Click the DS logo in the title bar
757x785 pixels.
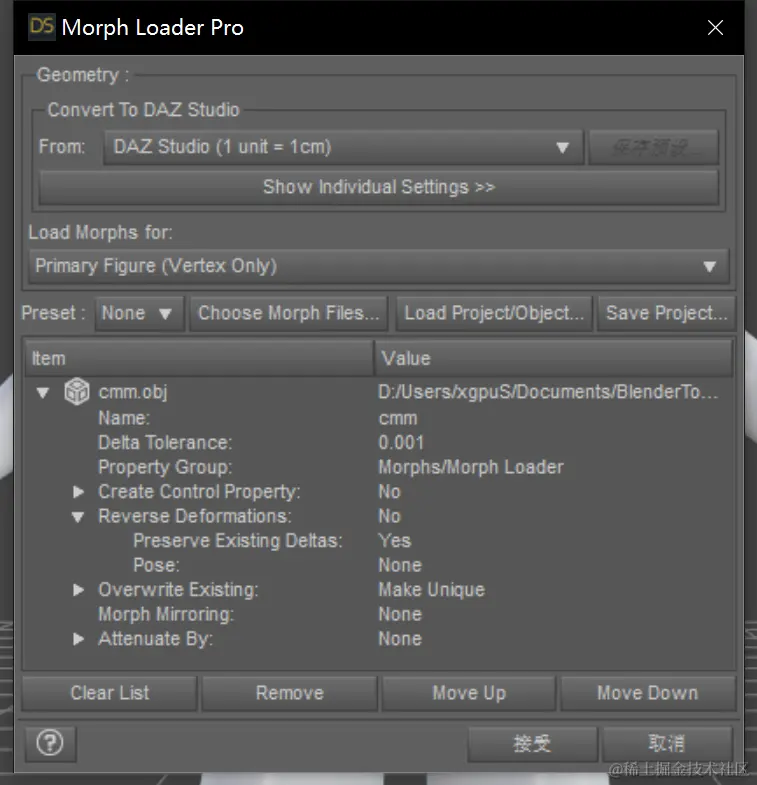click(x=42, y=27)
